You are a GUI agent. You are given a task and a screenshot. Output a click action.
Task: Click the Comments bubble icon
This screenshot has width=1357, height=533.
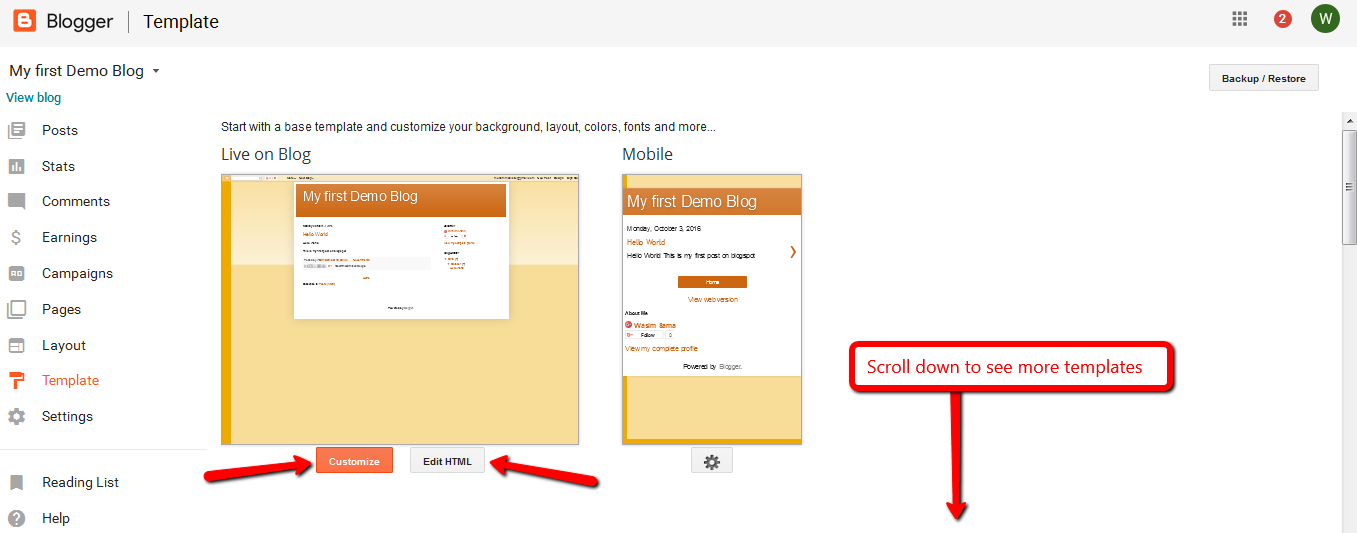tap(16, 201)
